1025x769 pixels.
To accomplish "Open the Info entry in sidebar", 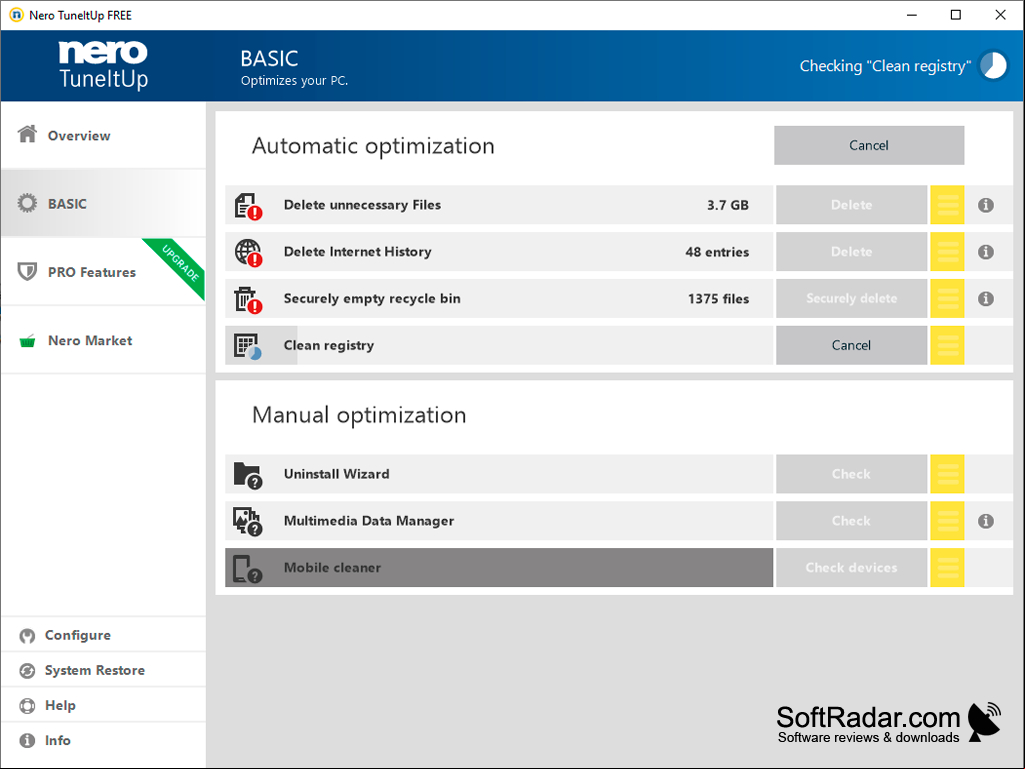I will [x=103, y=740].
